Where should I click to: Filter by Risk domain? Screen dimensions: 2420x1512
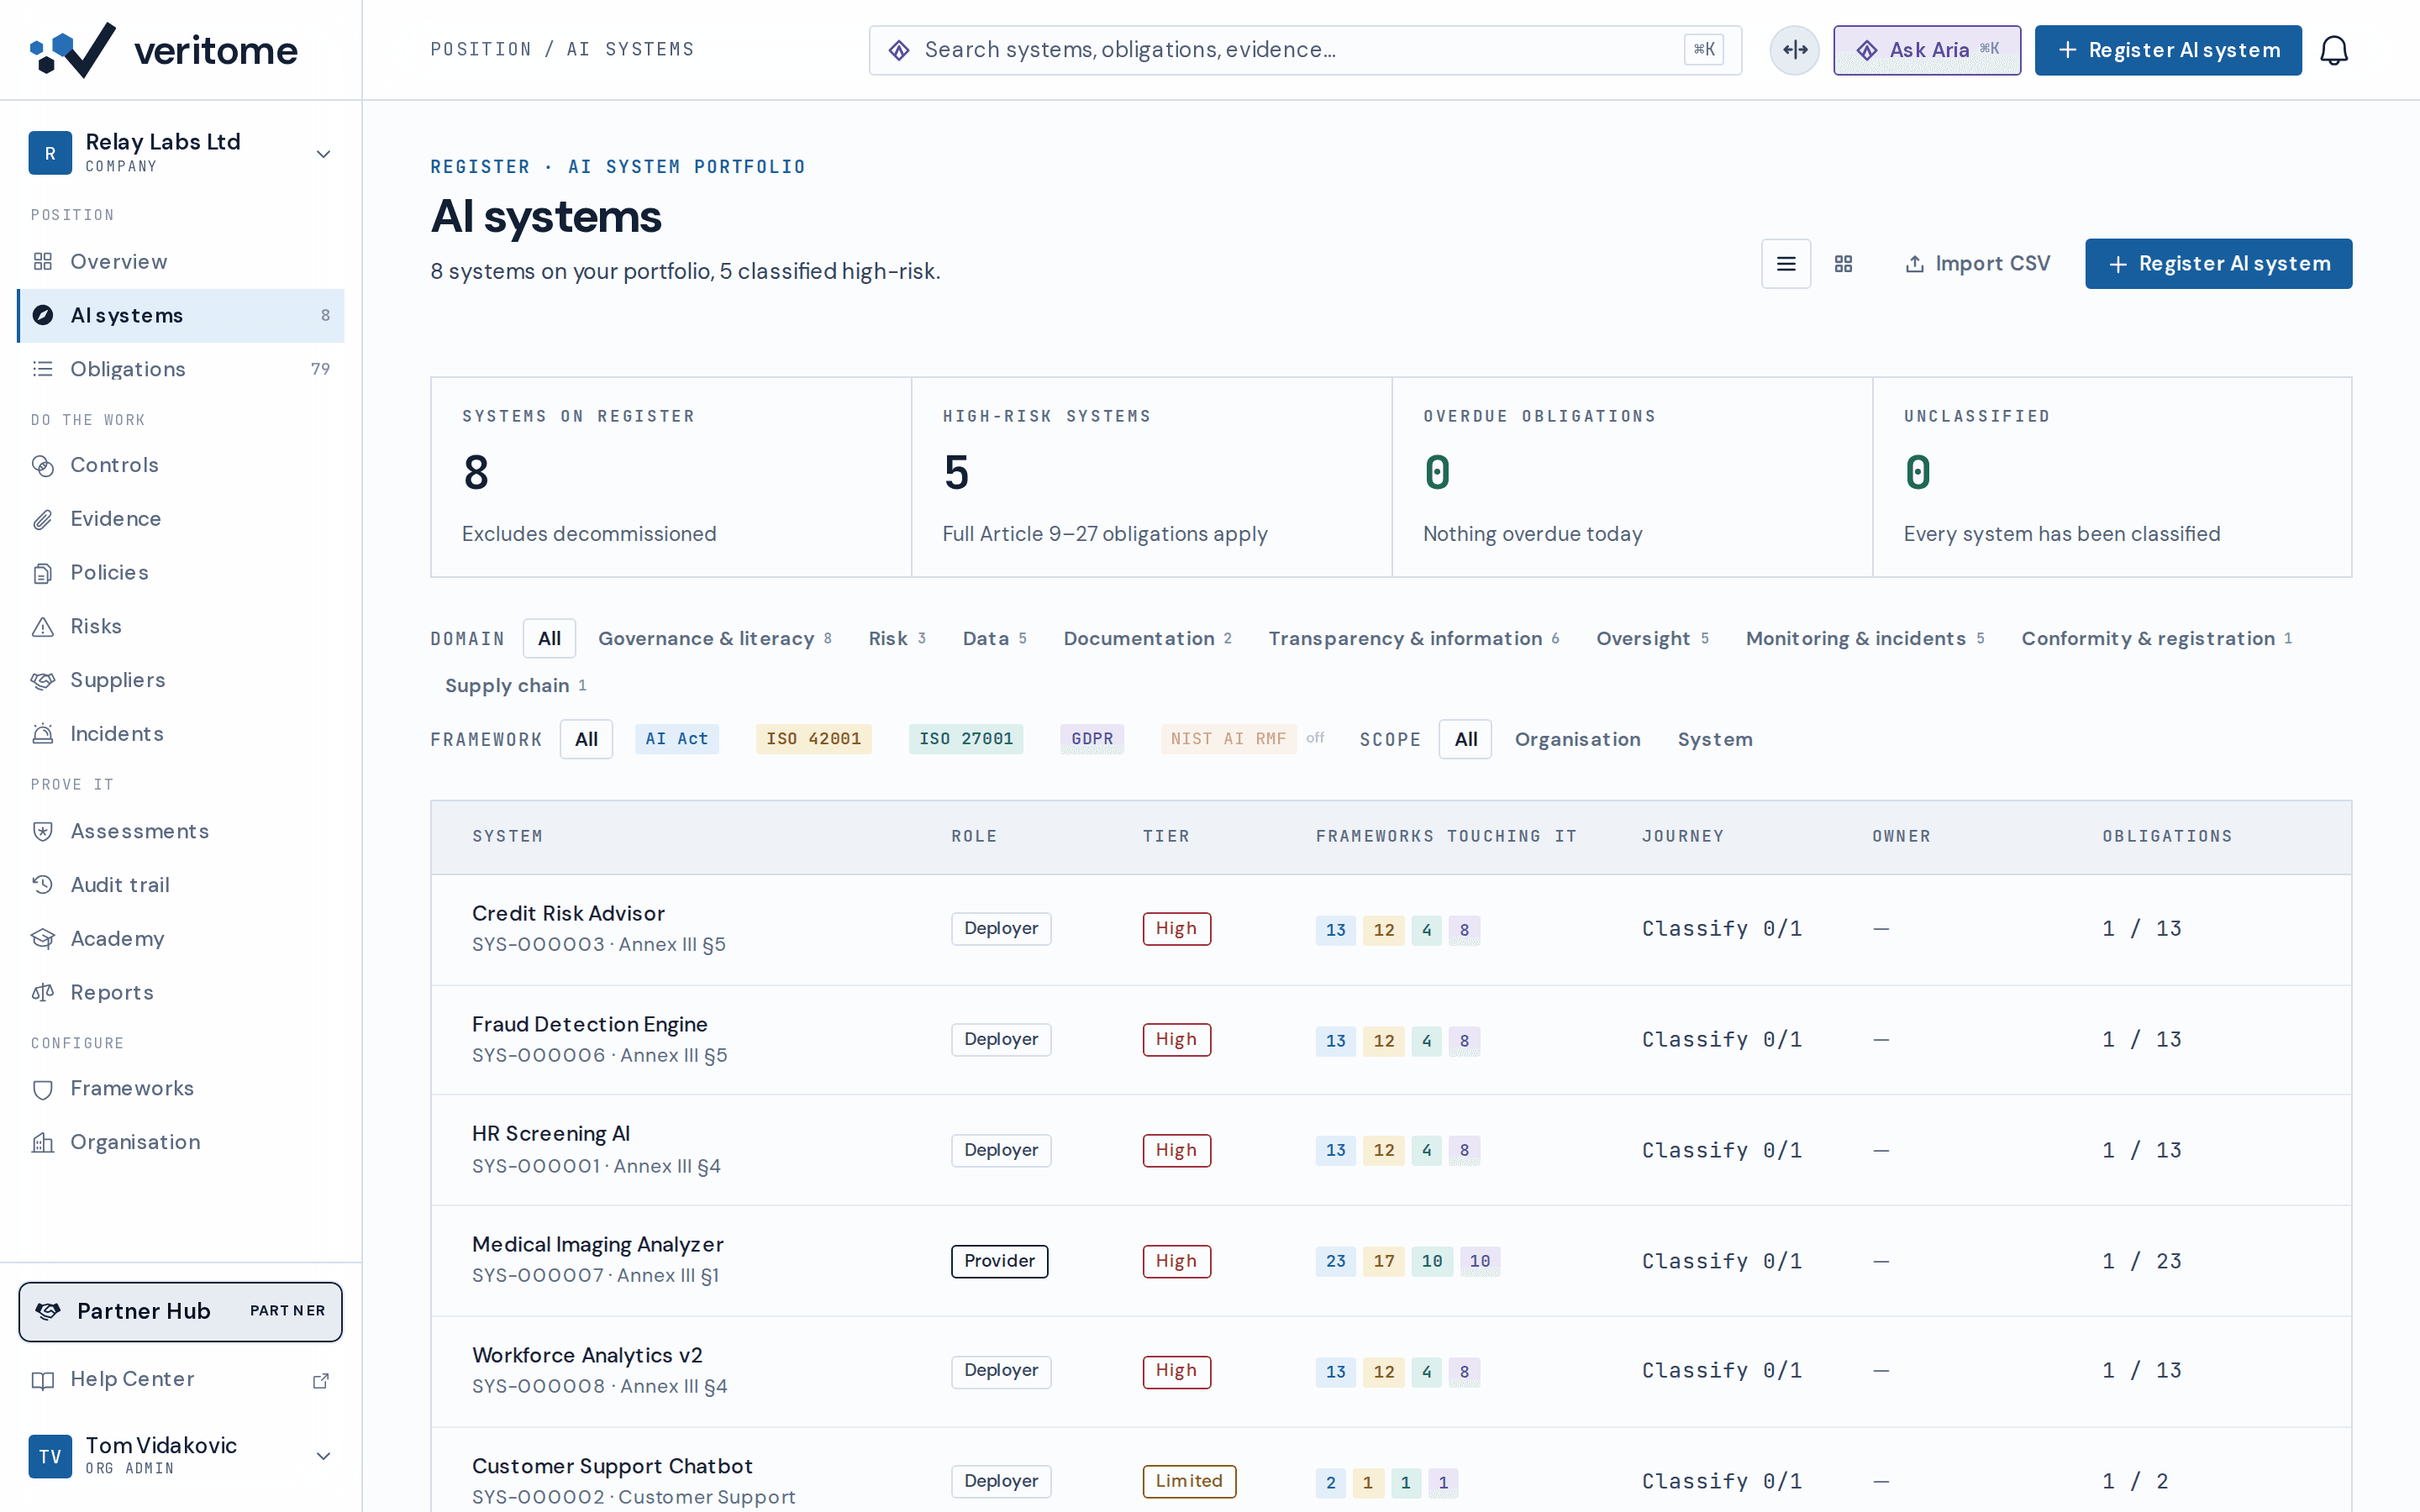896,638
